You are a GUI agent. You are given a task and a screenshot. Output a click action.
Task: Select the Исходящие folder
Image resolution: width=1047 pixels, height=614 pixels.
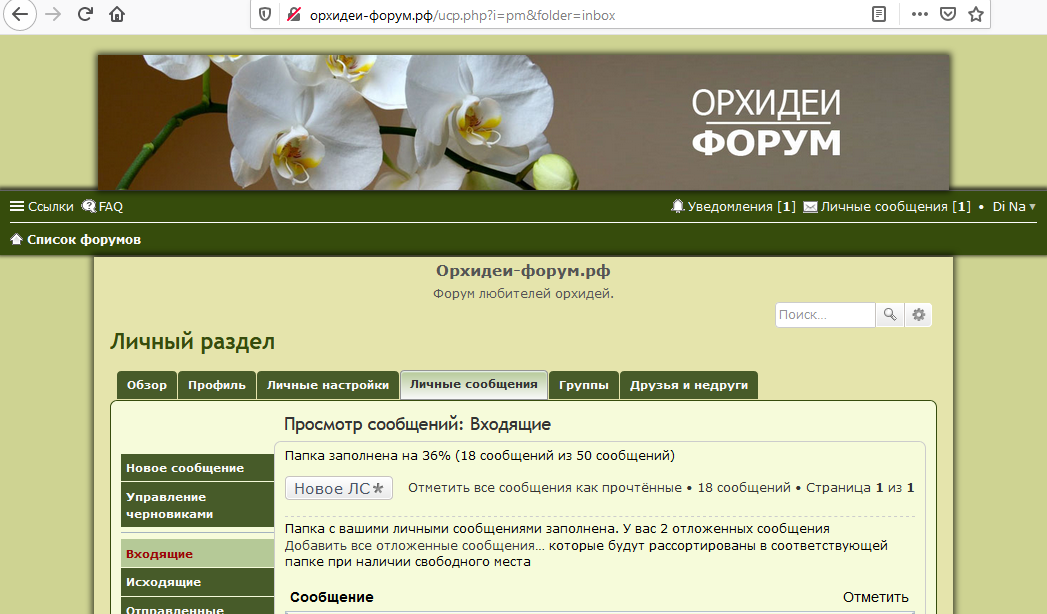[198, 581]
